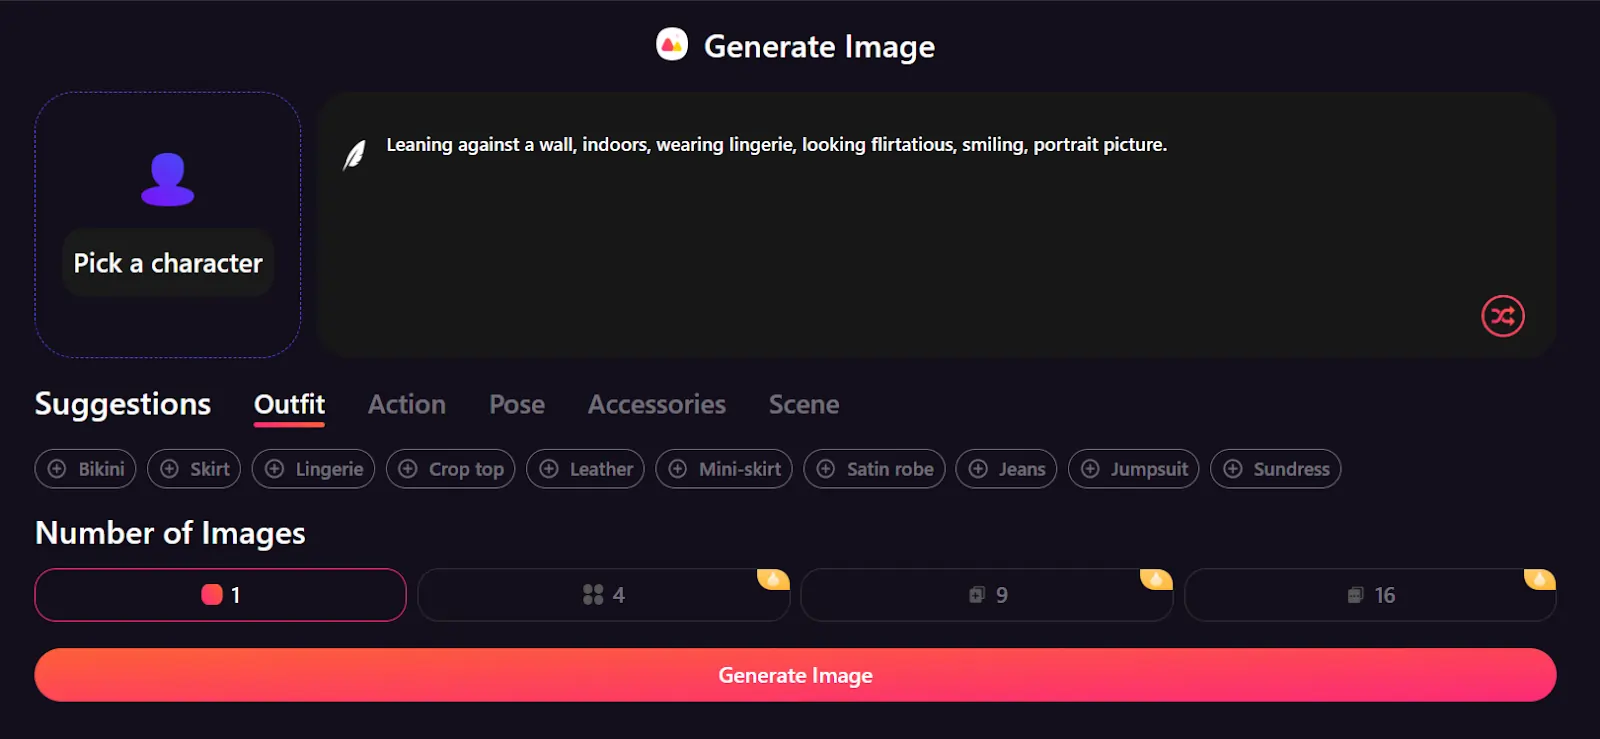Select 4 images option
This screenshot has height=739, width=1600.
[604, 595]
